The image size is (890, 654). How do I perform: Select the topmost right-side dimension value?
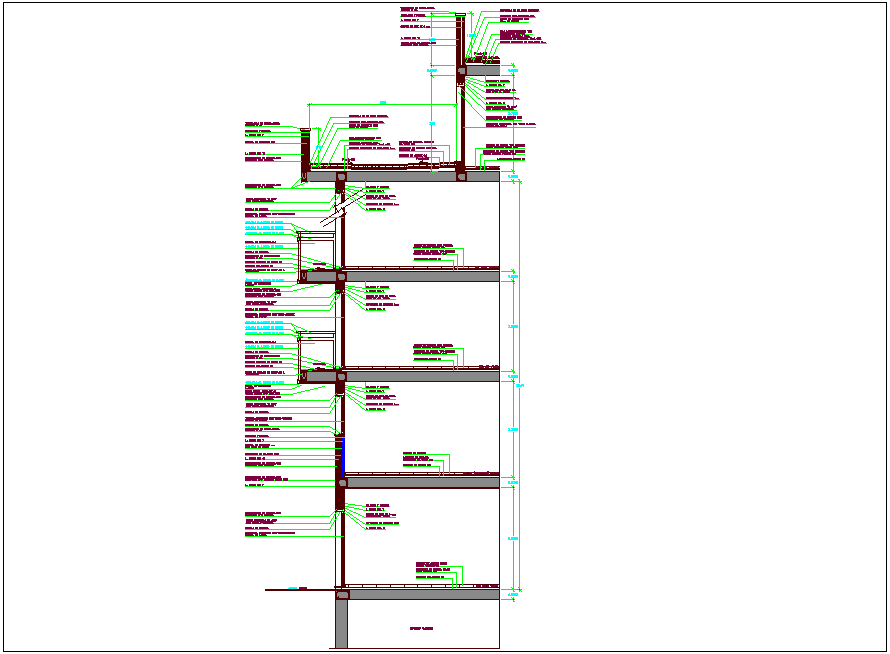pyautogui.click(x=512, y=175)
